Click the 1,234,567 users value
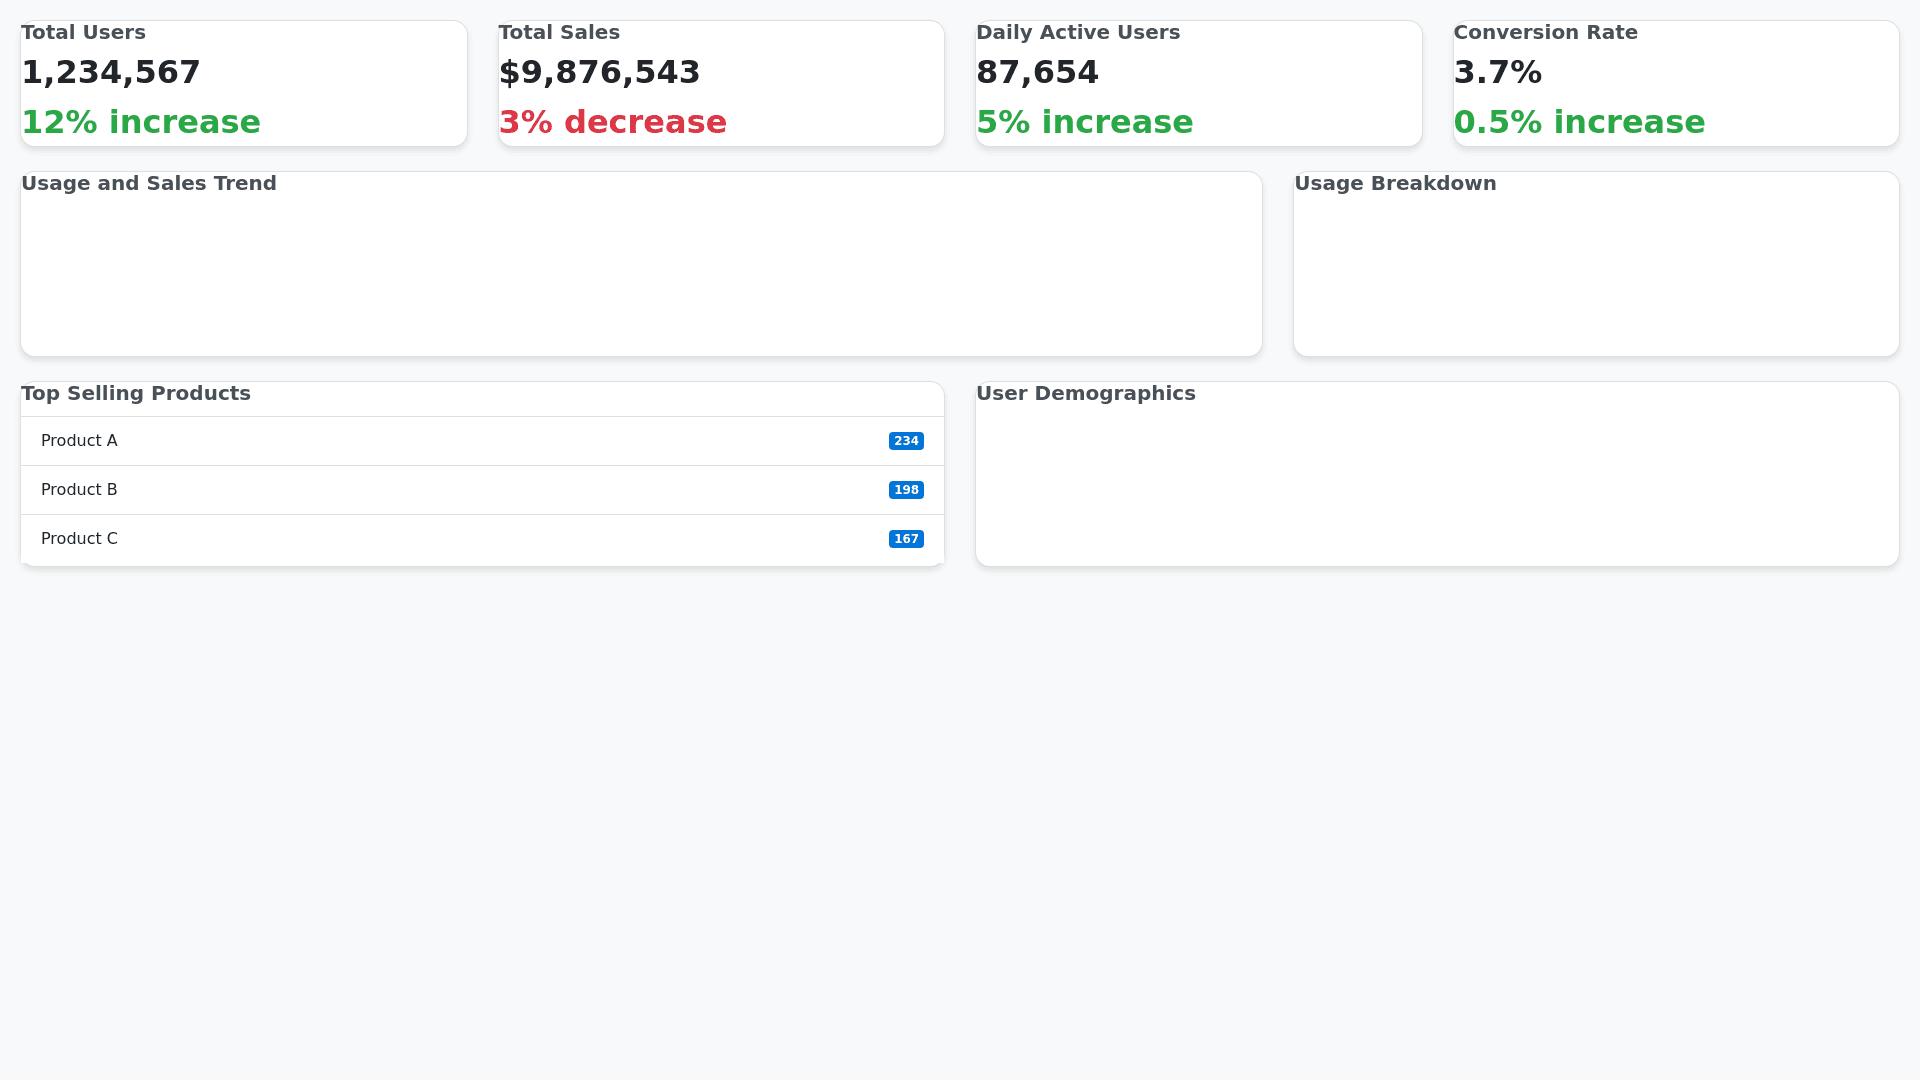This screenshot has width=1920, height=1080. [x=111, y=73]
